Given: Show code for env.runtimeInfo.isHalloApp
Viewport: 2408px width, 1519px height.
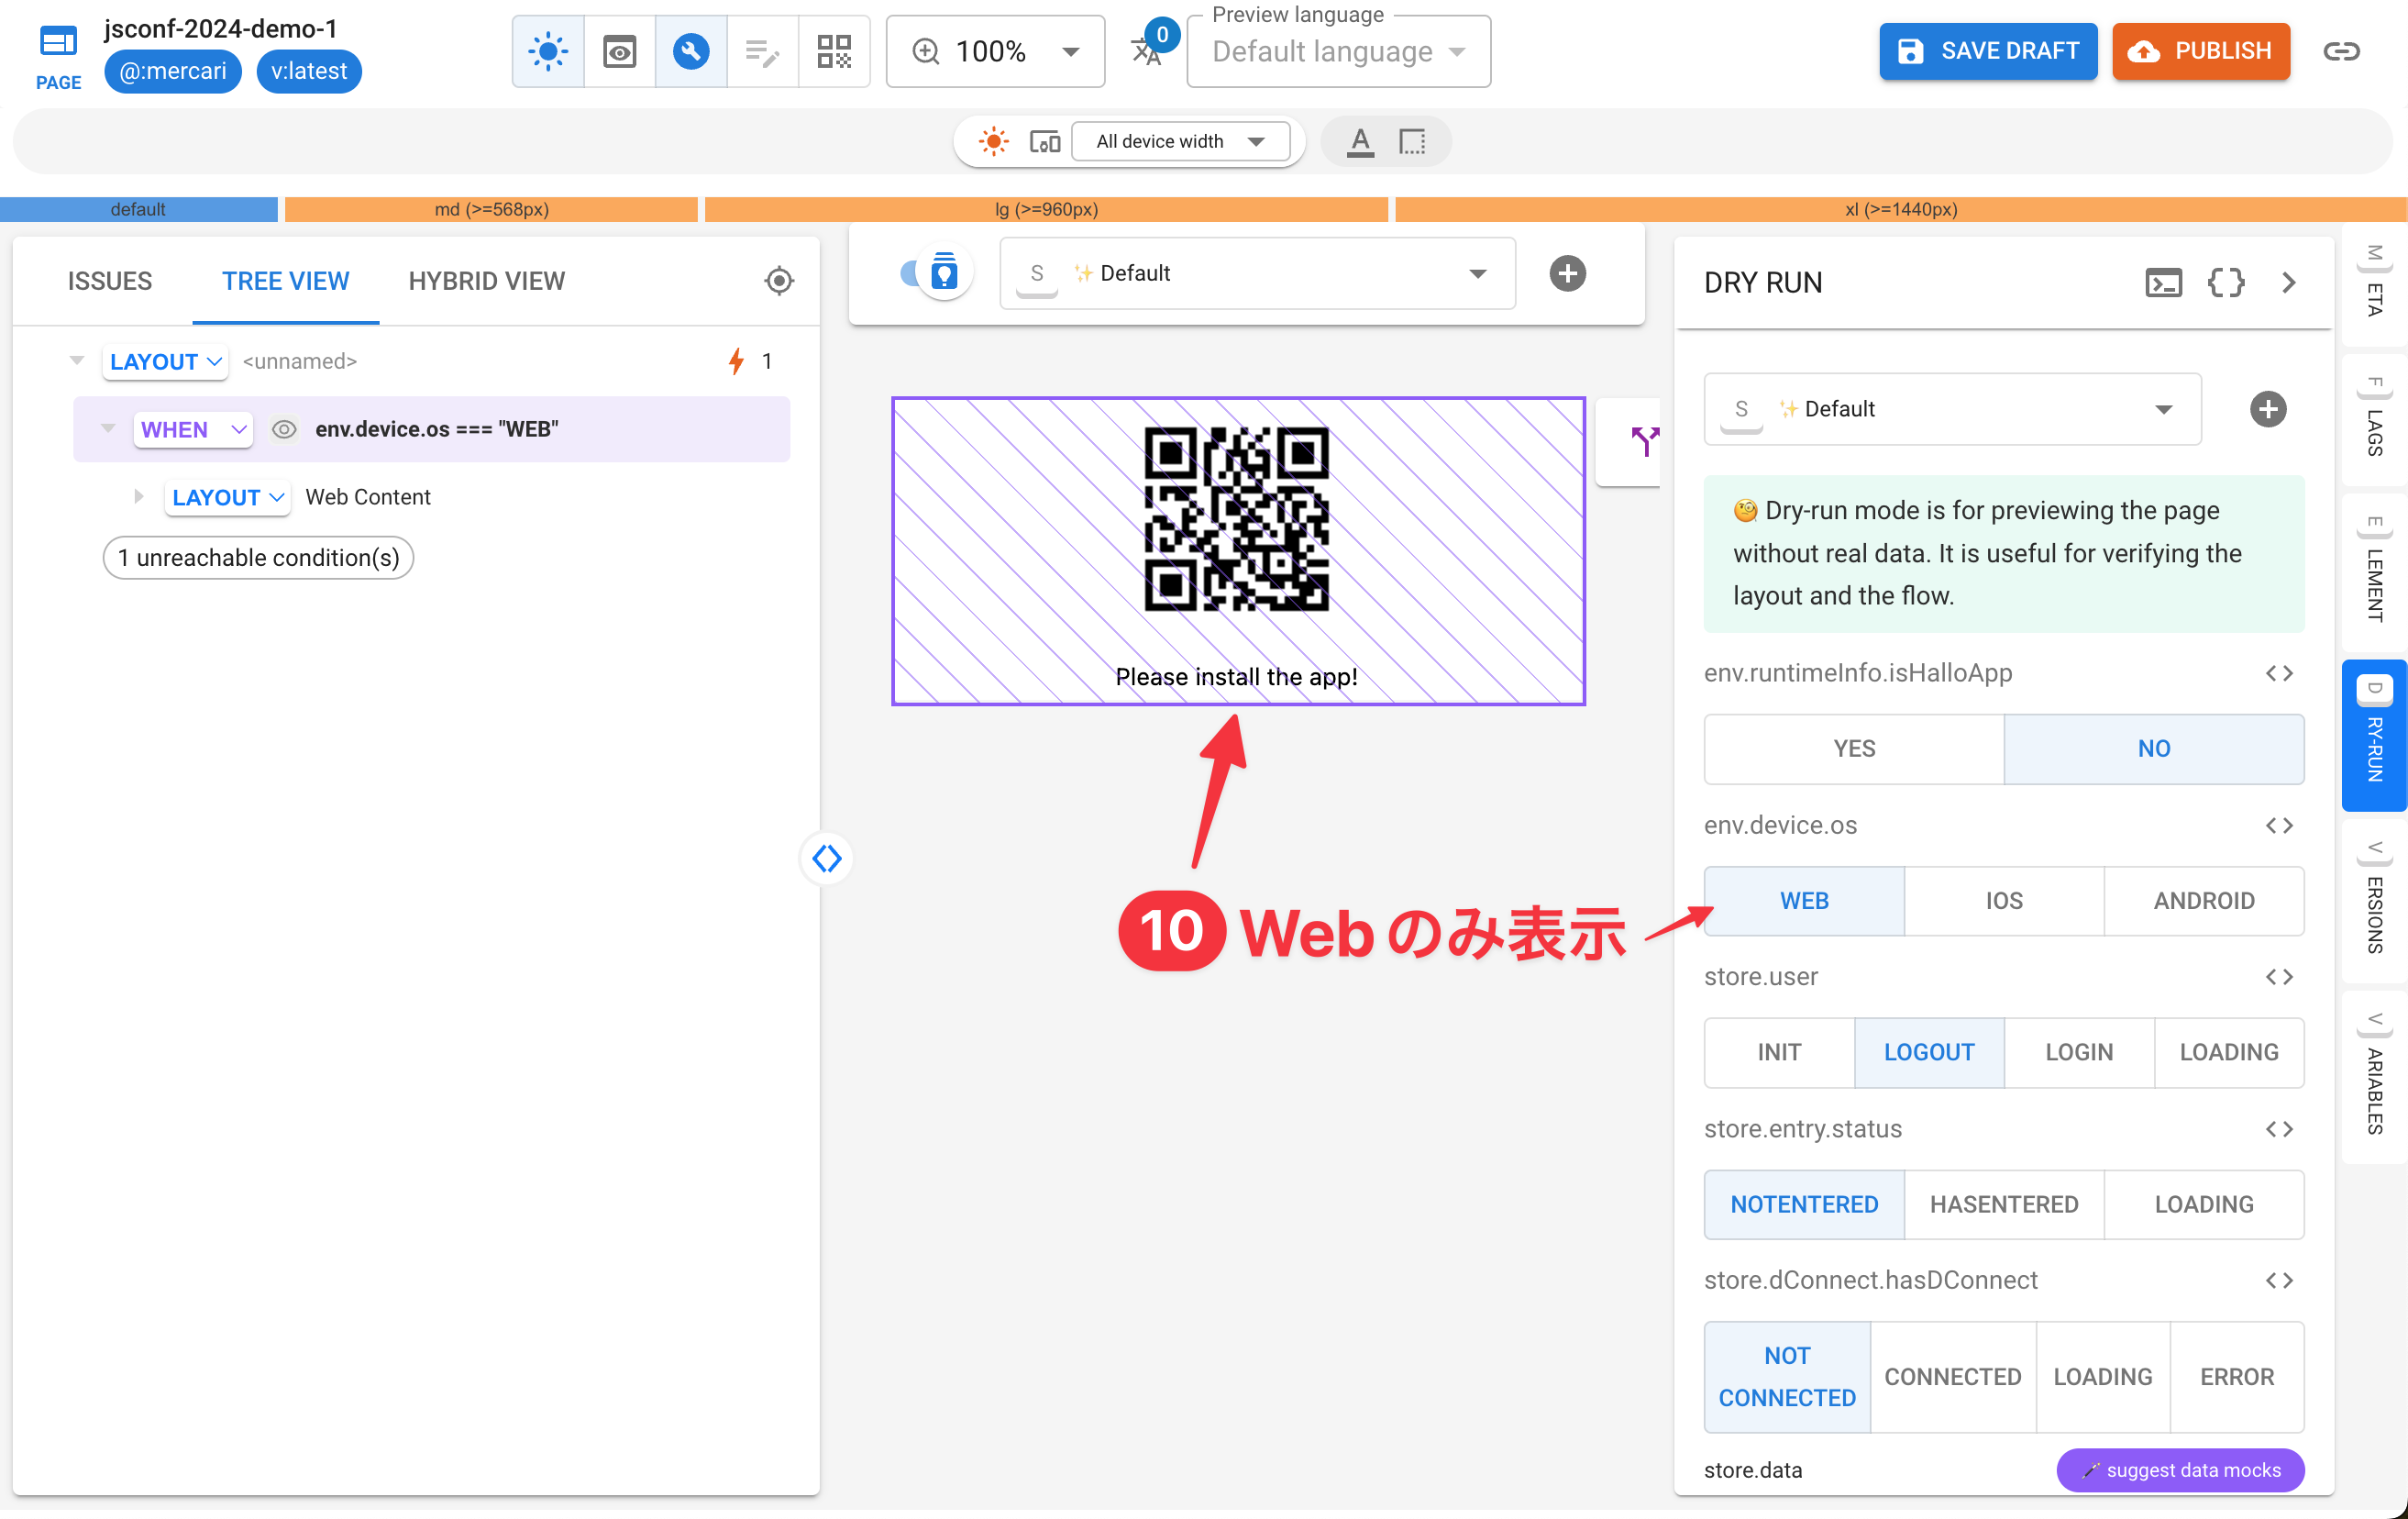Looking at the screenshot, I should [2279, 673].
